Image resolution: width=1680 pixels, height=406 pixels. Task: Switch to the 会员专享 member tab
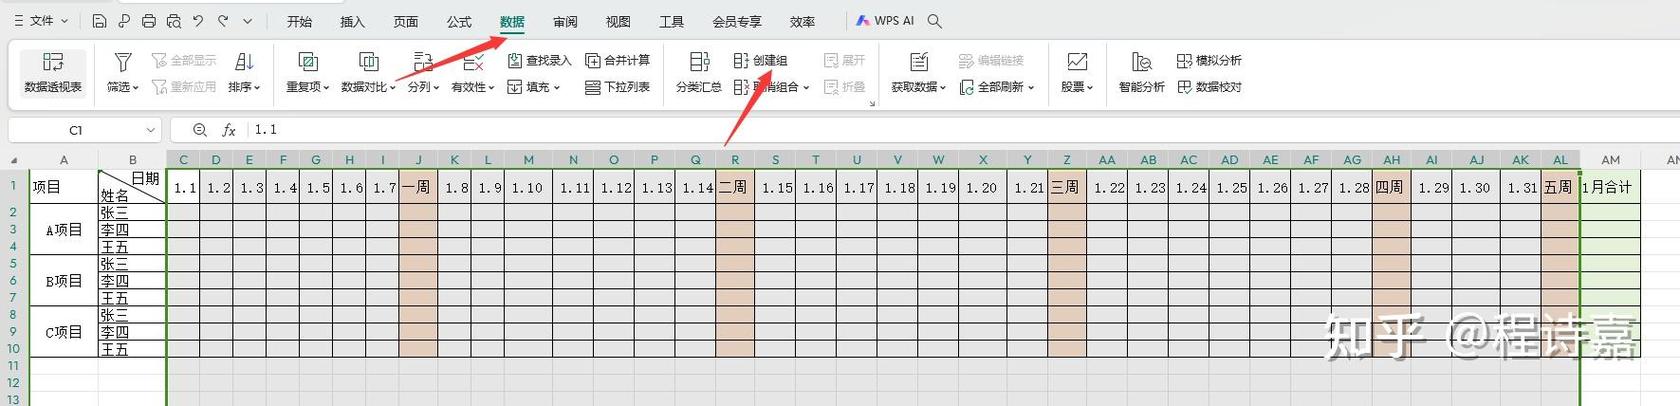[x=737, y=21]
